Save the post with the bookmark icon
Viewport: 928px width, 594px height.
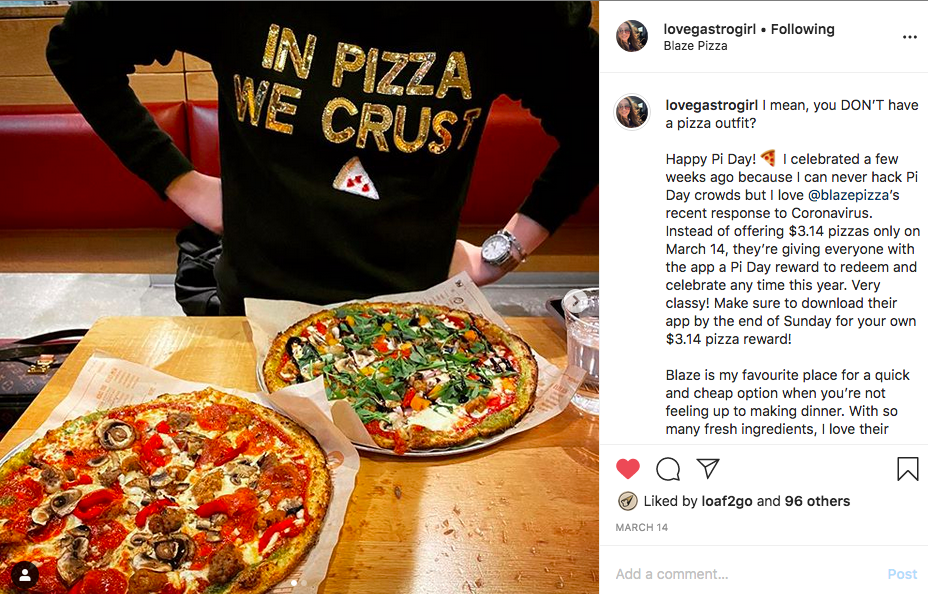click(x=907, y=469)
